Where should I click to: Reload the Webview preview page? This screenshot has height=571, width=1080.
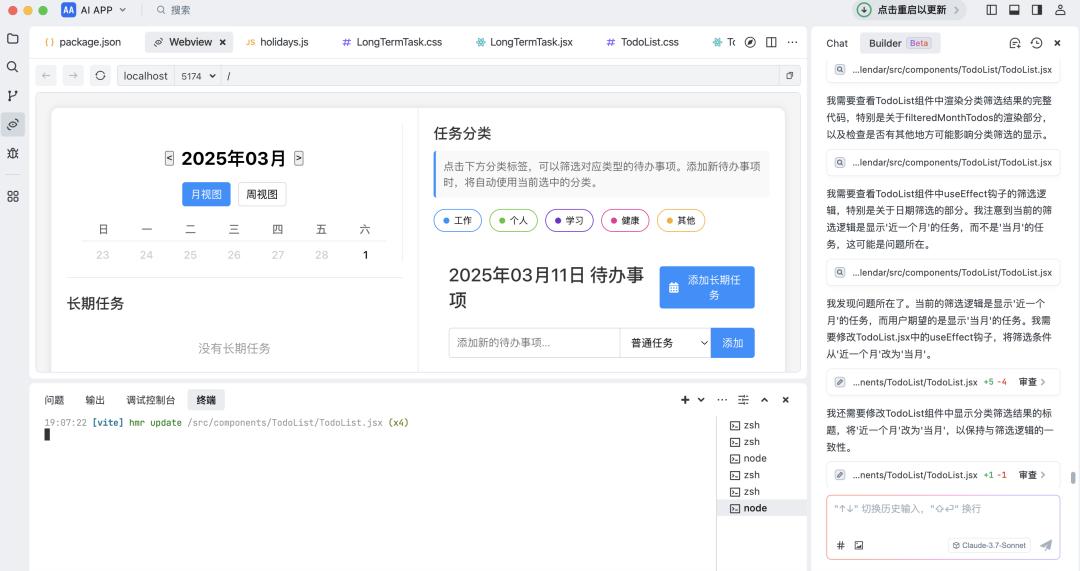pos(100,76)
